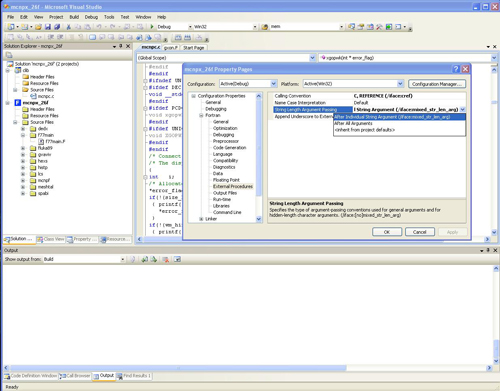Click the Save All toolbar icon

coord(57,27)
